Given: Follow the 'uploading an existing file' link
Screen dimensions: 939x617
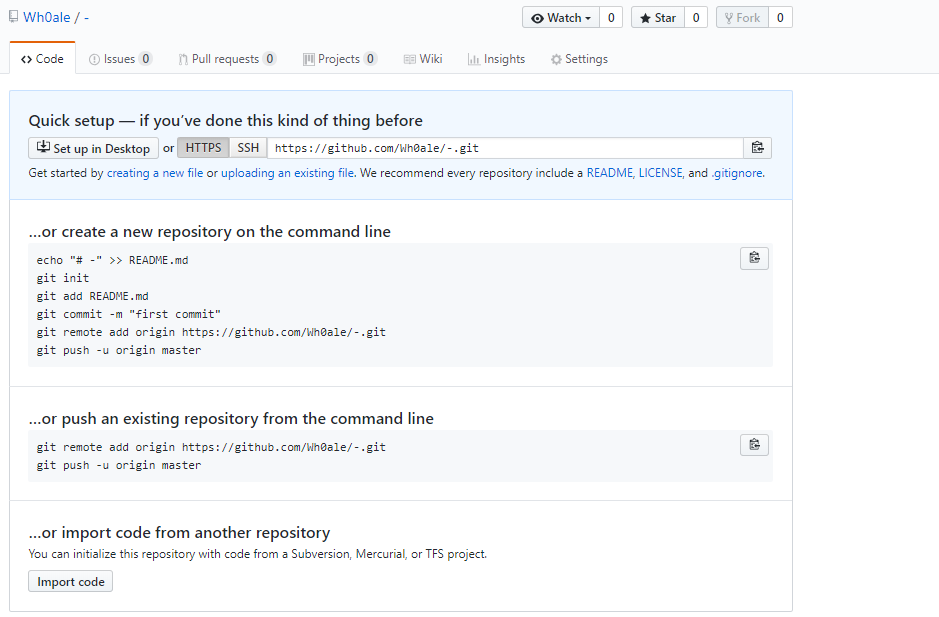Looking at the screenshot, I should pos(287,173).
